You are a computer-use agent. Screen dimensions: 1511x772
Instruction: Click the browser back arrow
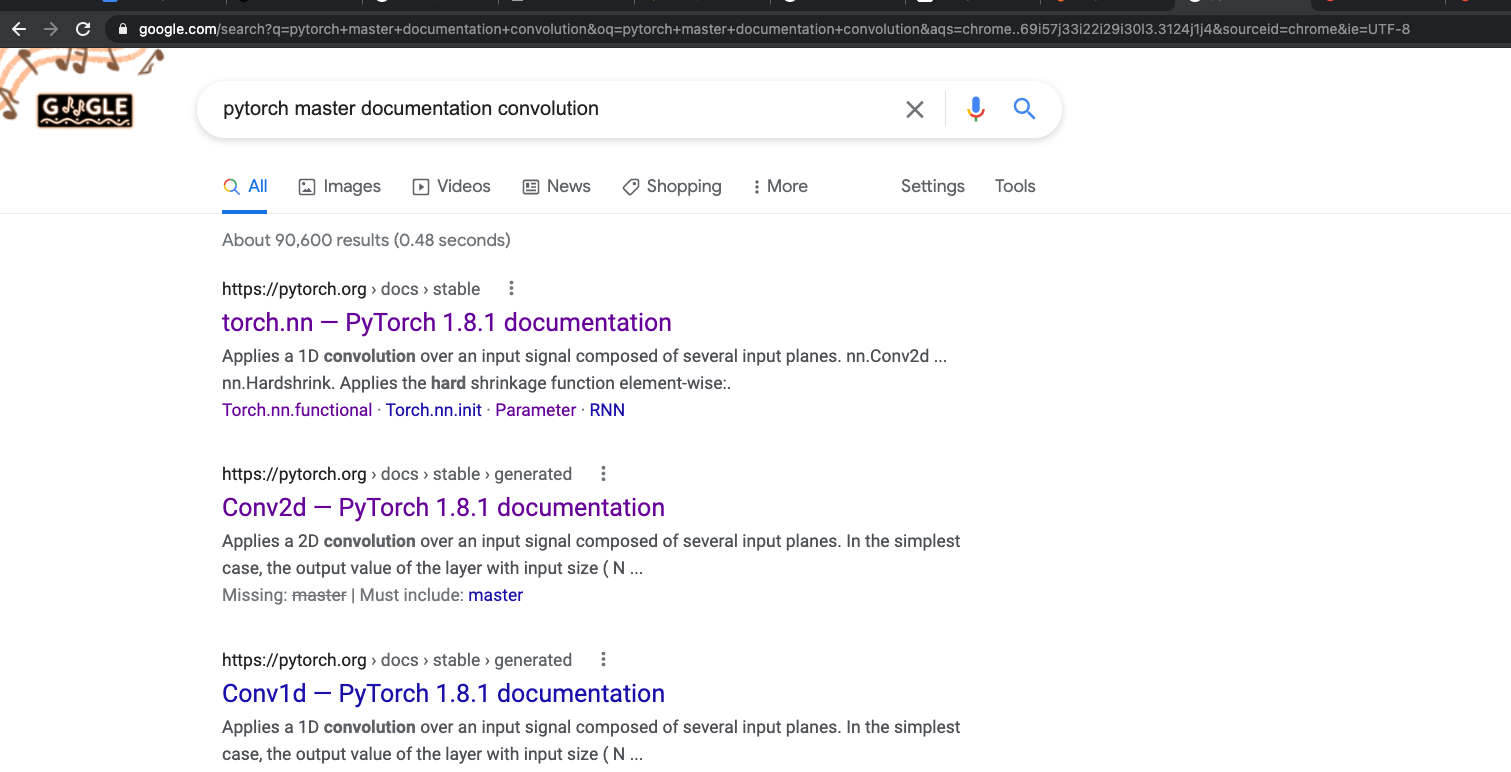coord(18,29)
